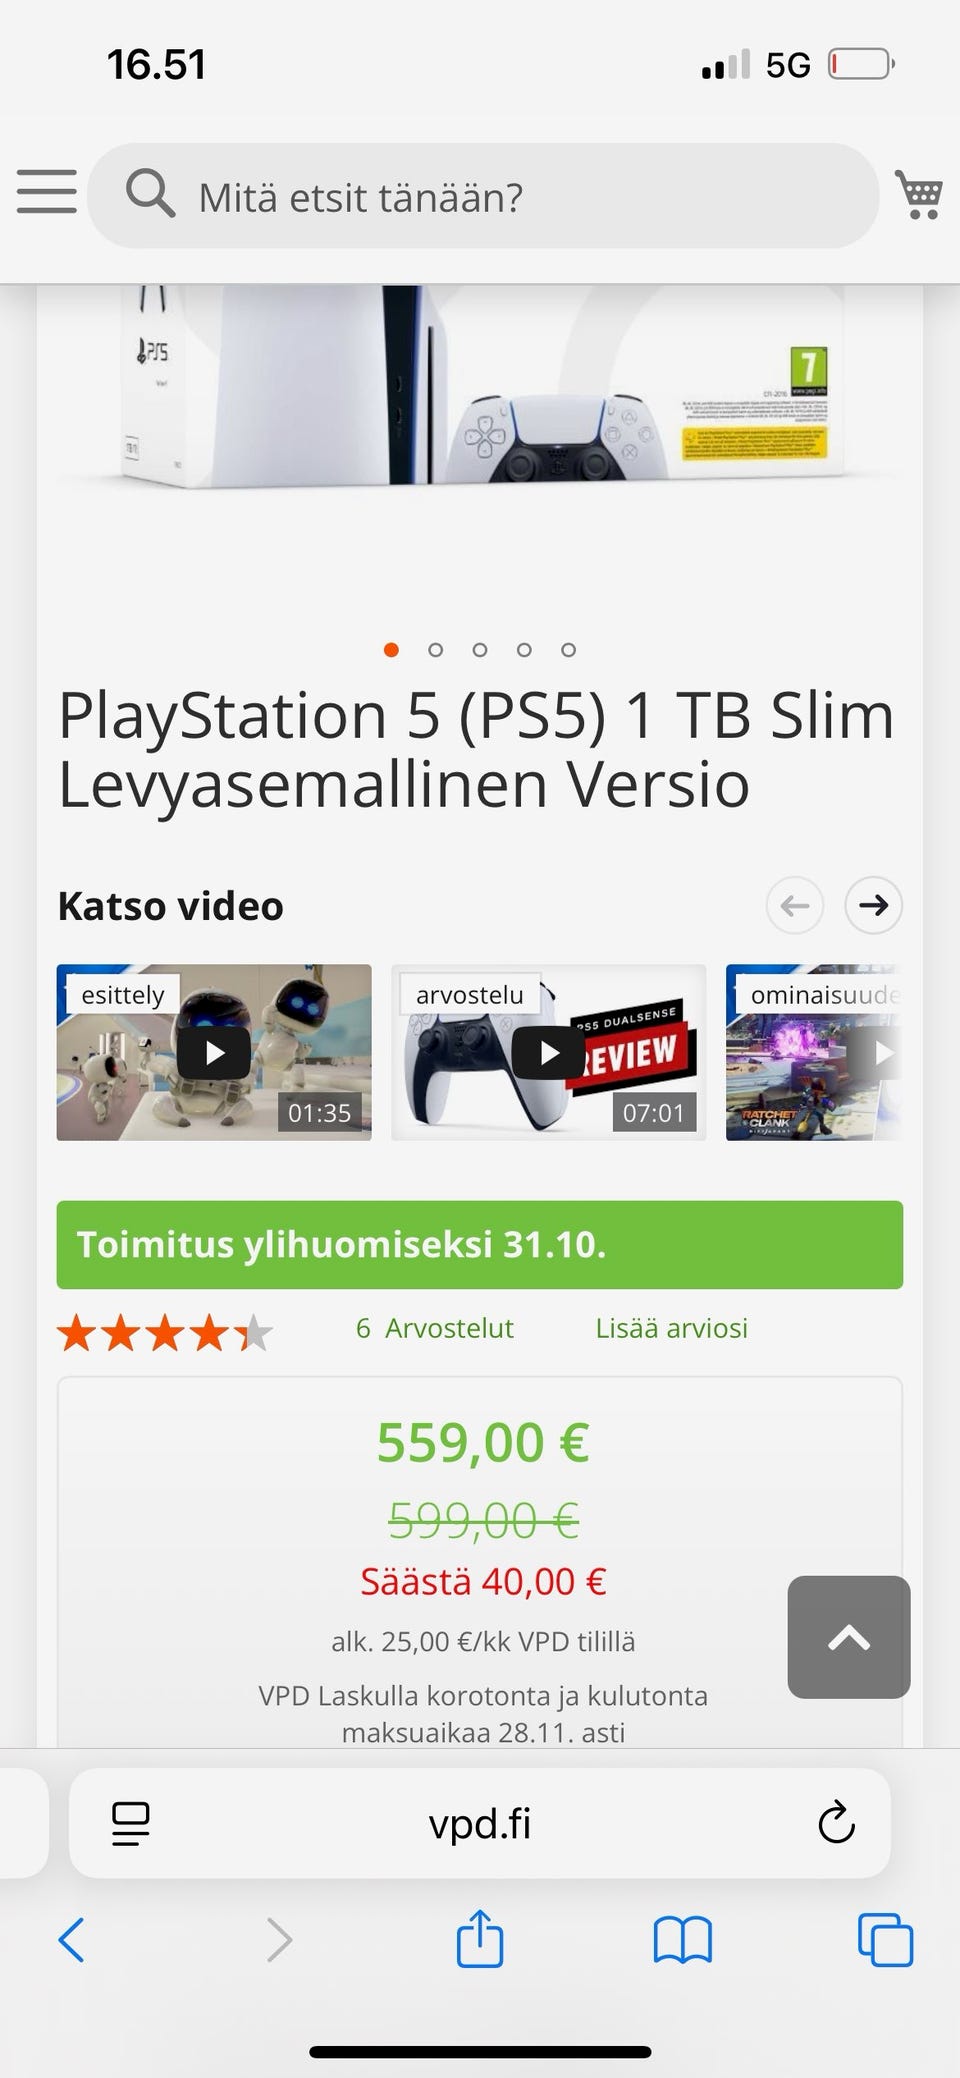
Task: Play the arvostelu DualSense review video
Action: tap(548, 1052)
